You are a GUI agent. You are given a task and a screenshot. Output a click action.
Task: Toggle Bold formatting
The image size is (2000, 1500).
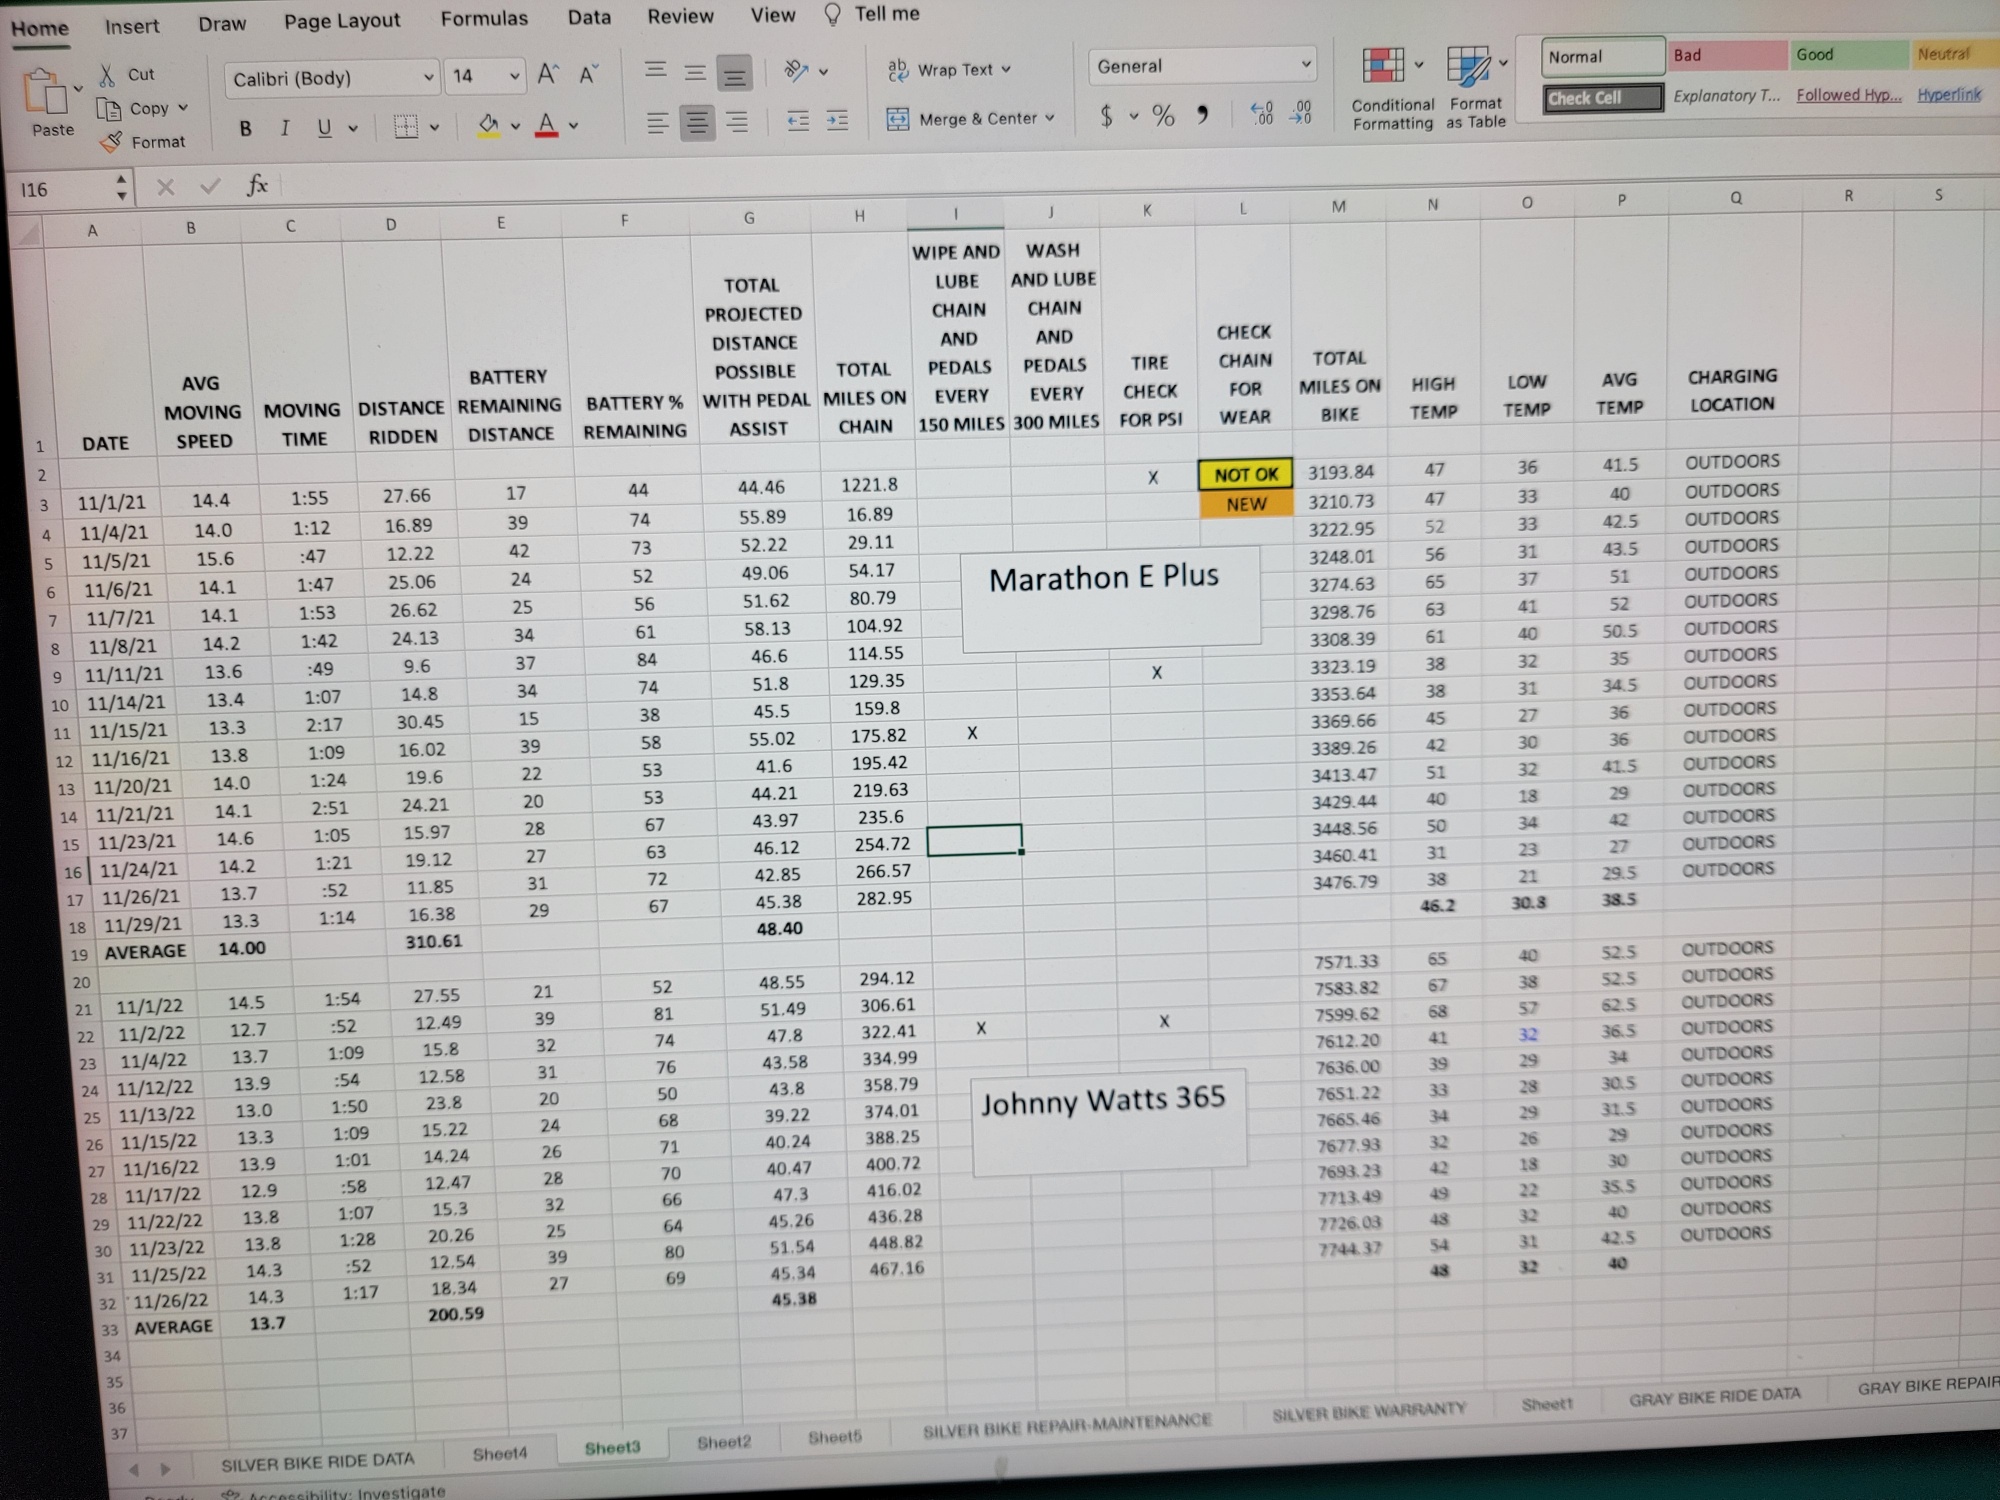point(246,128)
